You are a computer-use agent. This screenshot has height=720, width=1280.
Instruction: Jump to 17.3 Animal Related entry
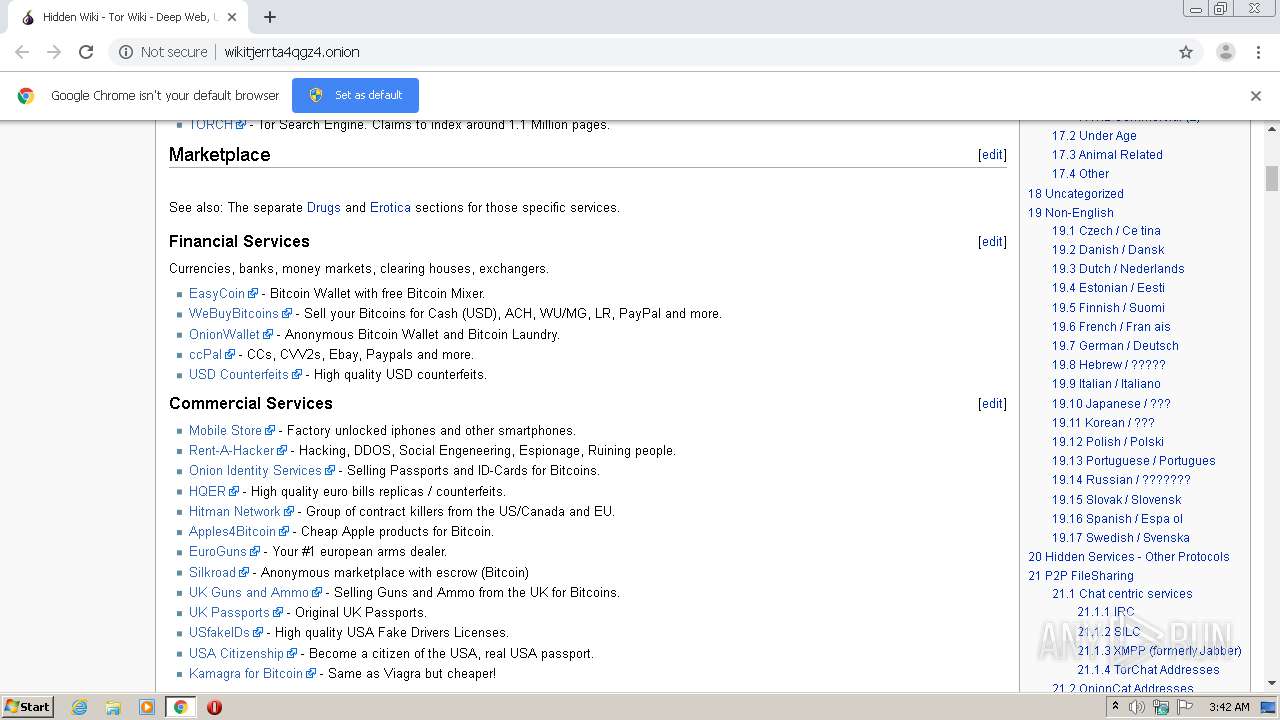(x=1107, y=155)
